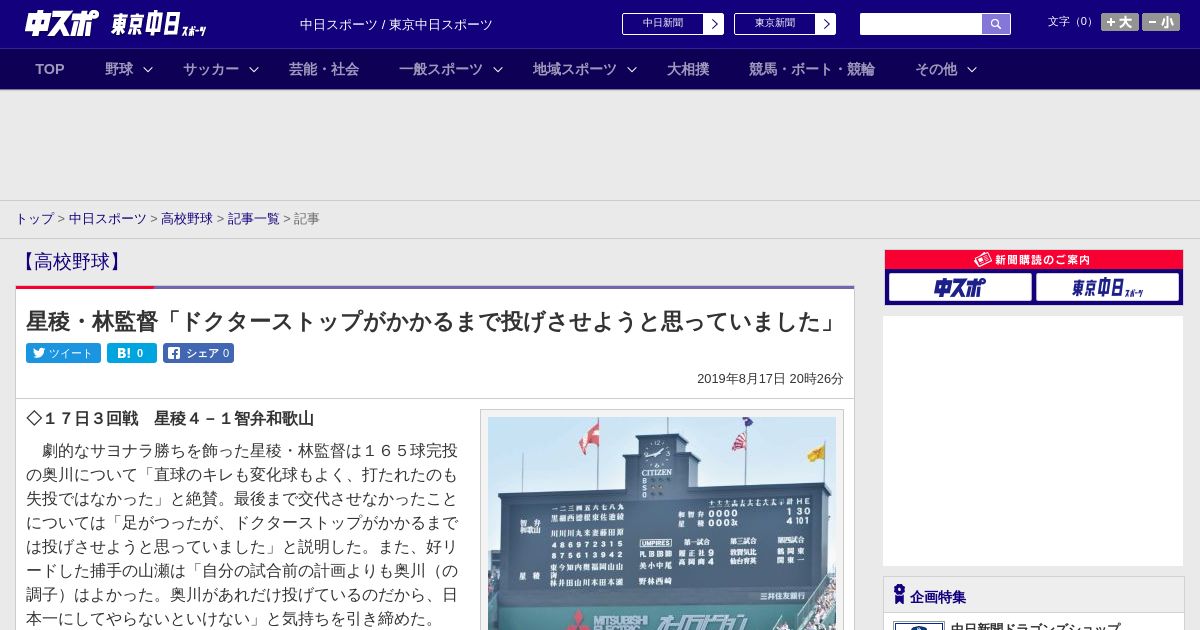
Task: Click トップ breadcrumb link
Action: pos(34,219)
